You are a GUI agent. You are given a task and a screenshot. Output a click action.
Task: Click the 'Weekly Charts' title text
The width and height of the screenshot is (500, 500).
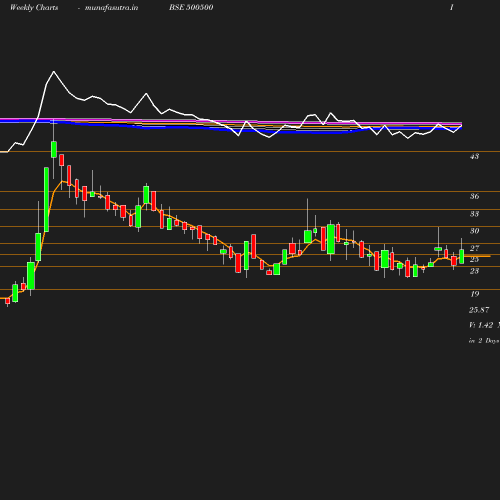tap(34, 8)
